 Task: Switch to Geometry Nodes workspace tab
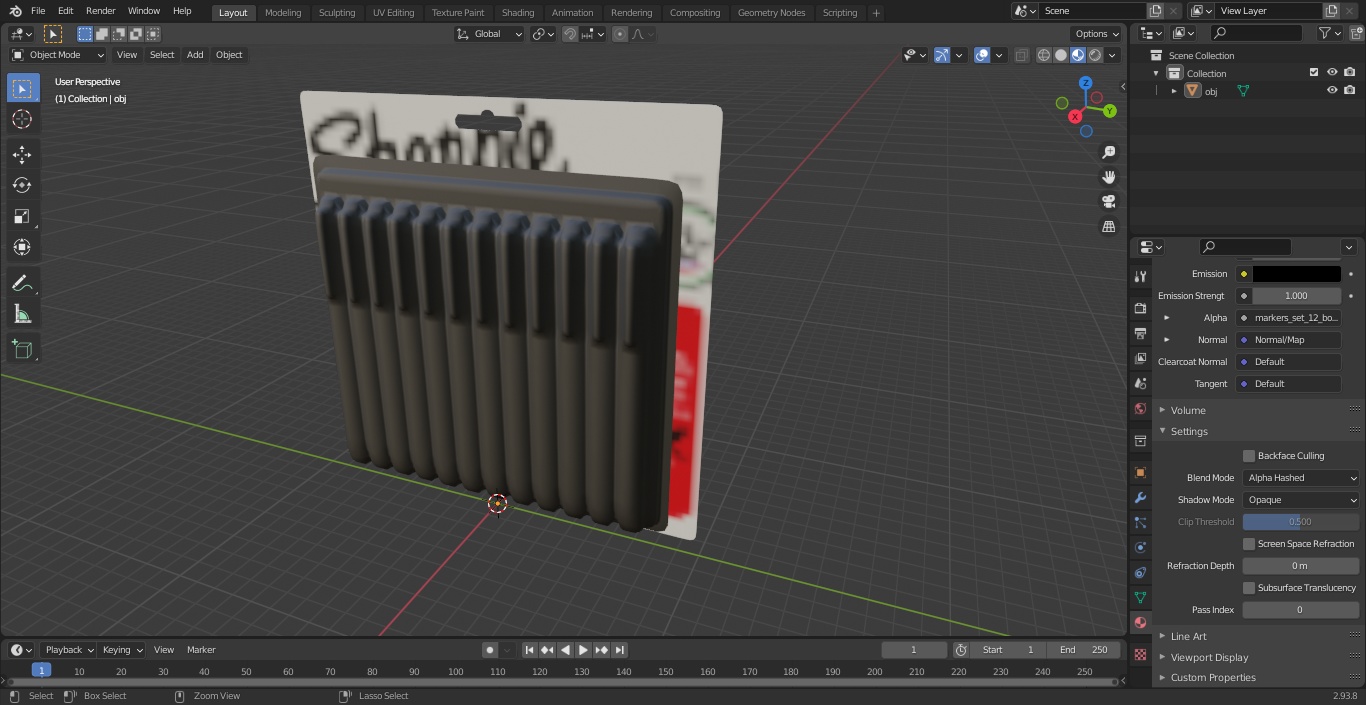(771, 13)
